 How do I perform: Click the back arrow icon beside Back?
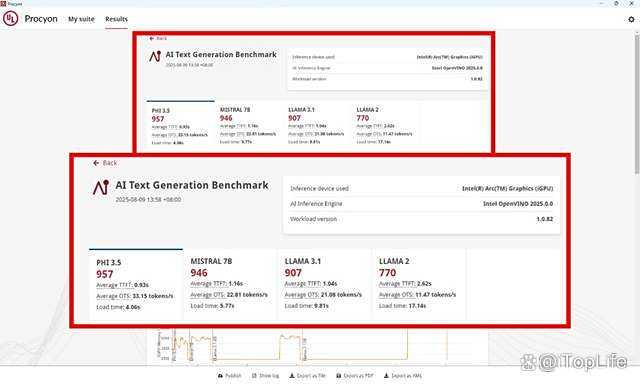(96, 163)
